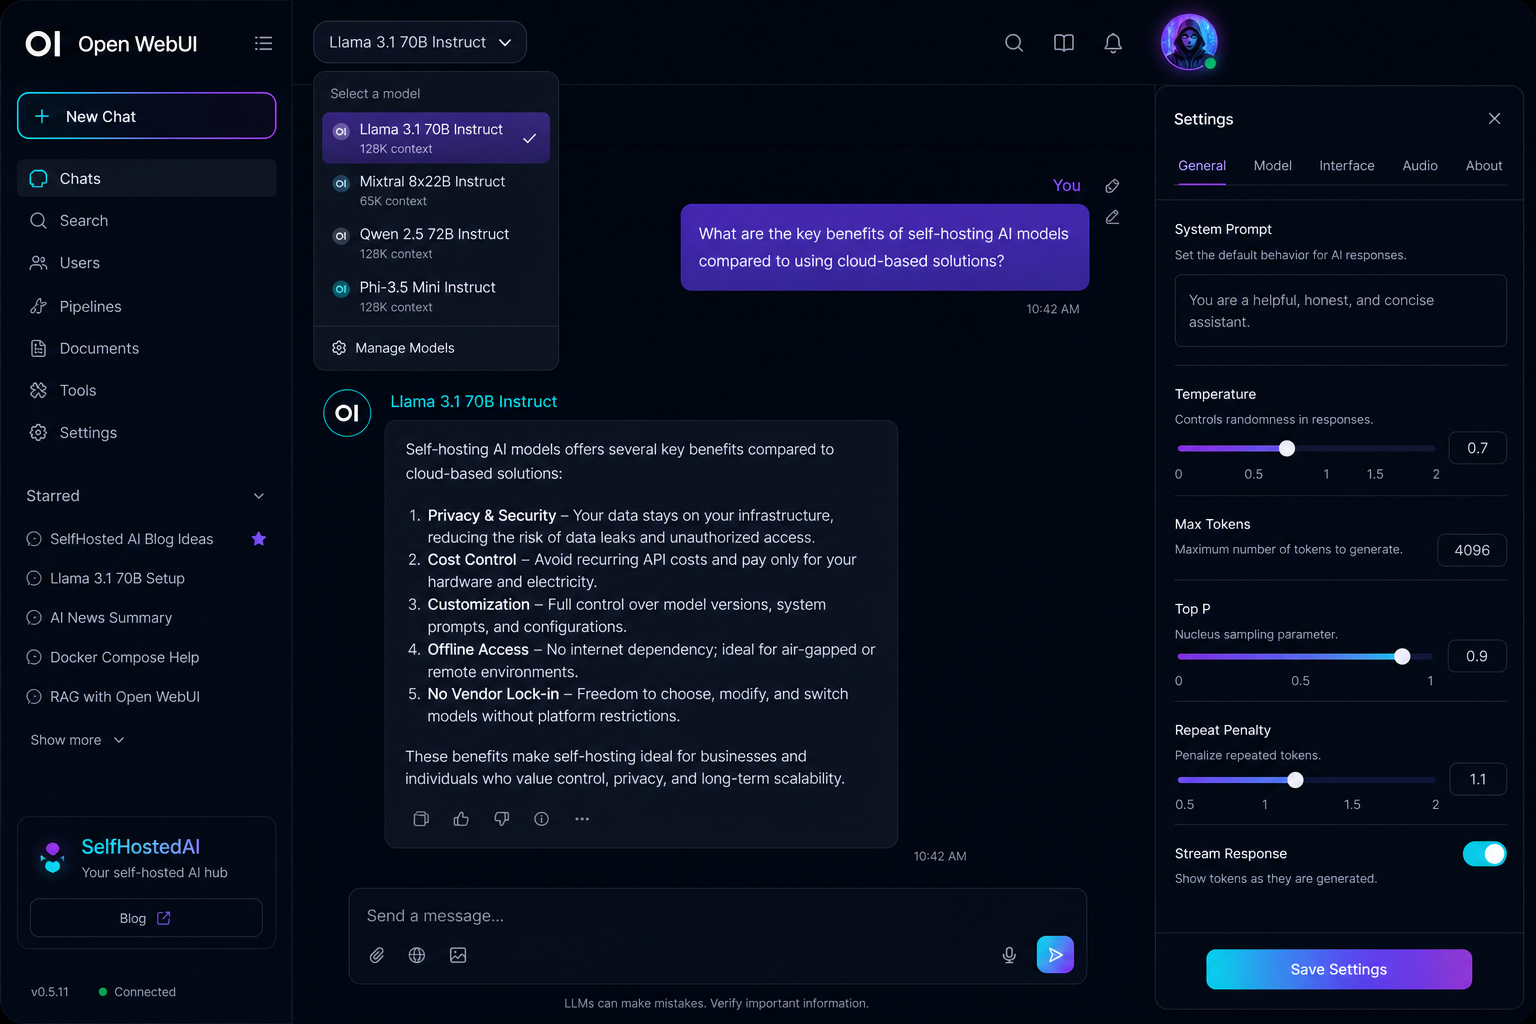1536x1024 pixels.
Task: Close the Settings panel
Action: pyautogui.click(x=1494, y=118)
